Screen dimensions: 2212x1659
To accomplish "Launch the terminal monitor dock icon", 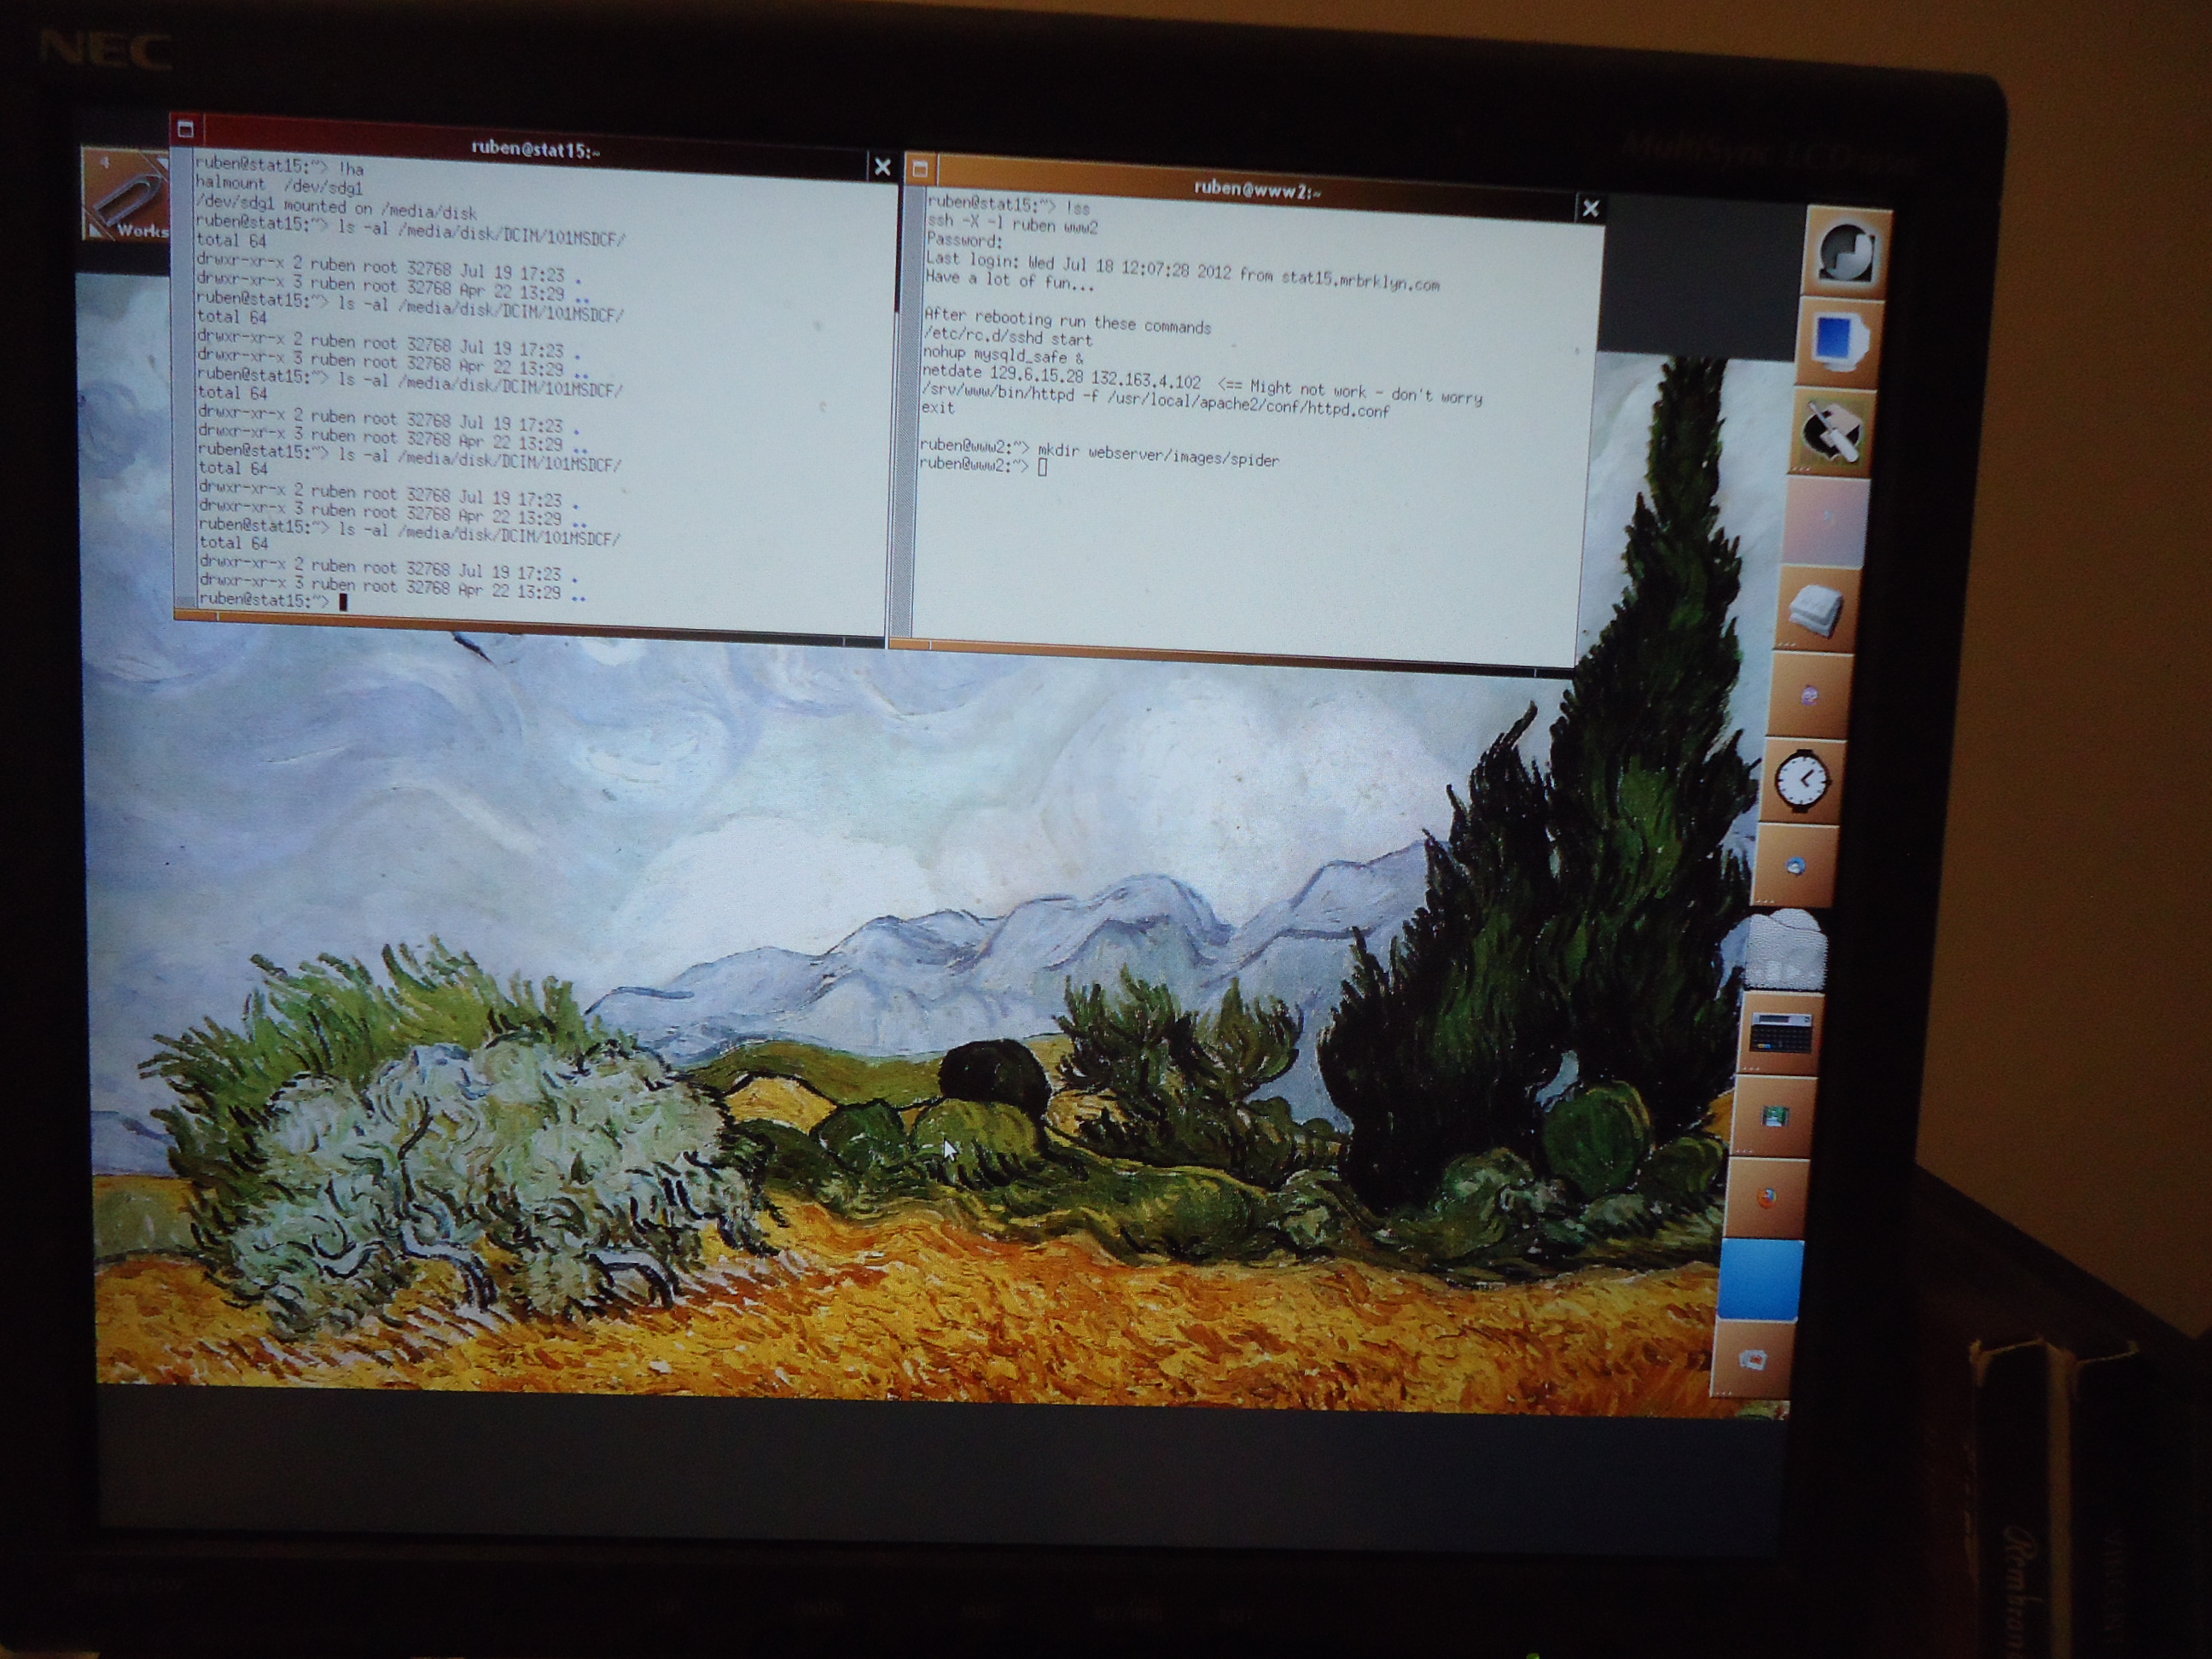I will [1840, 342].
